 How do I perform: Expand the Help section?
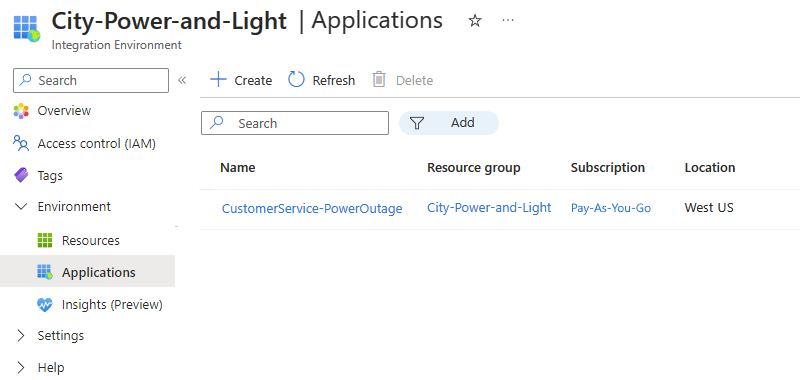(x=21, y=367)
